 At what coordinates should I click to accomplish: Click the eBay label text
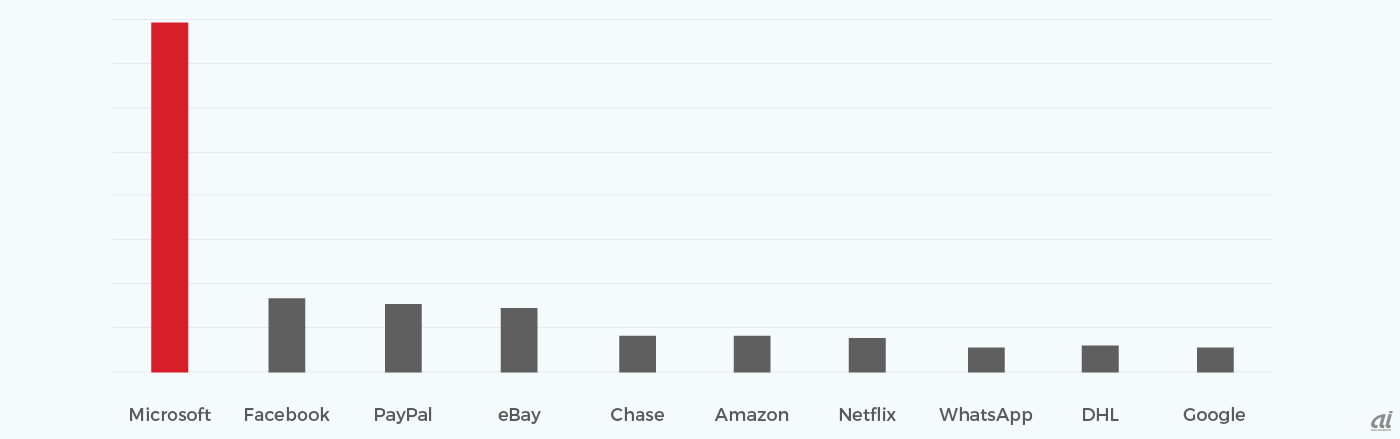point(519,415)
